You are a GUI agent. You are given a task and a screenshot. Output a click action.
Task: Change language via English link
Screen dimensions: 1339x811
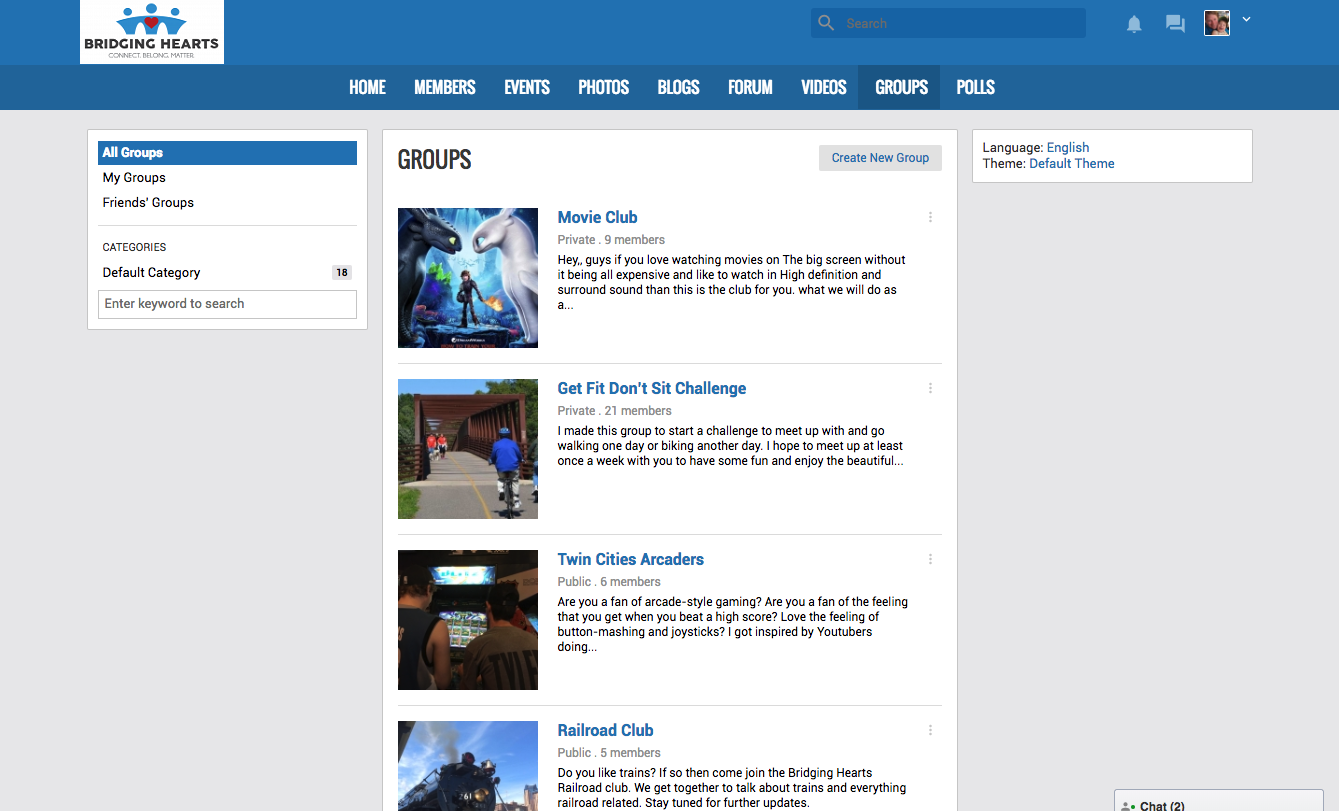point(1068,147)
